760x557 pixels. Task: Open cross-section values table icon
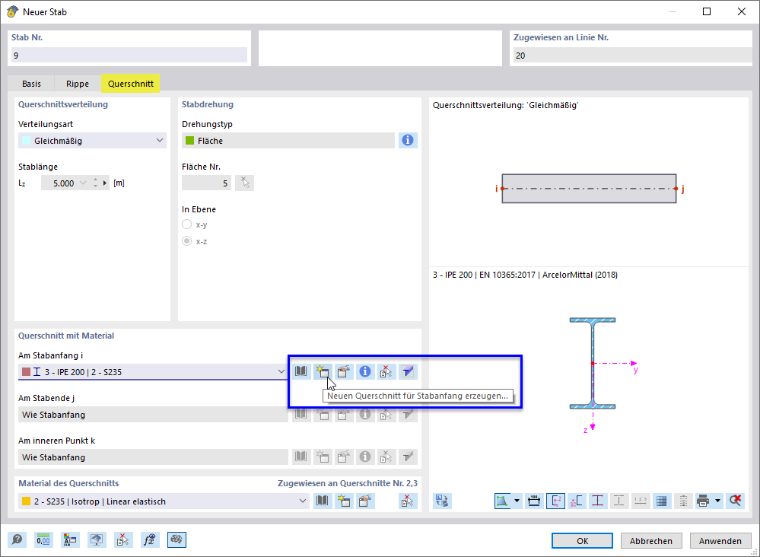(x=662, y=501)
